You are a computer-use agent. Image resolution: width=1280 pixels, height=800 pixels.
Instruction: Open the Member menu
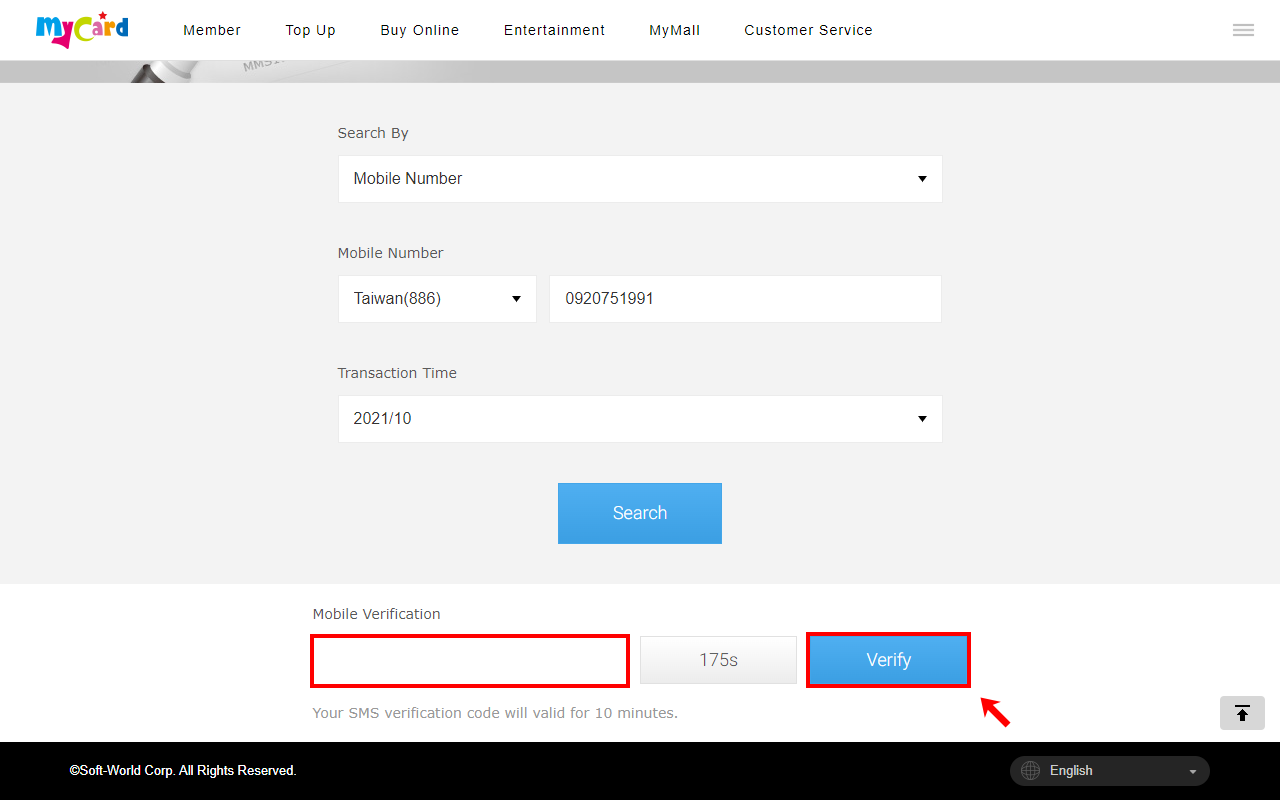tap(212, 30)
